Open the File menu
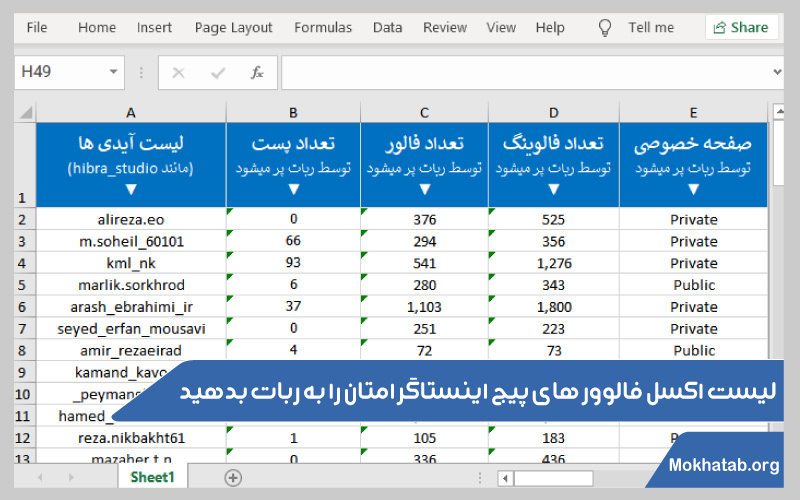Screen dimensions: 800x500 point(37,27)
